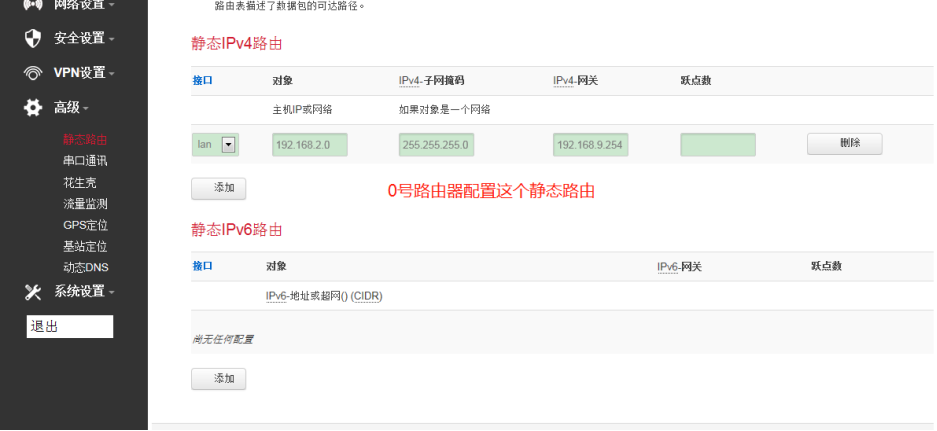The image size is (937, 431).
Task: Click 删除 to remove IPv4 route
Action: point(844,144)
